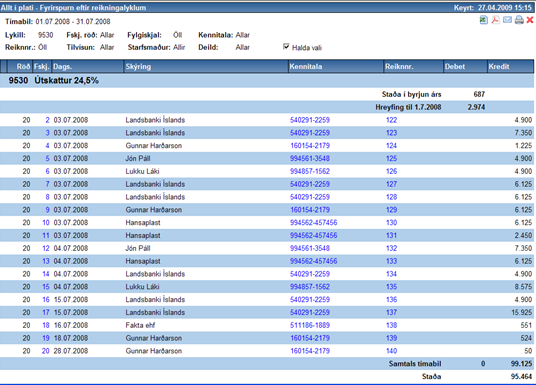Image resolution: width=536 pixels, height=385 pixels.
Task: Open invoice number 139 link
Action: pos(391,338)
